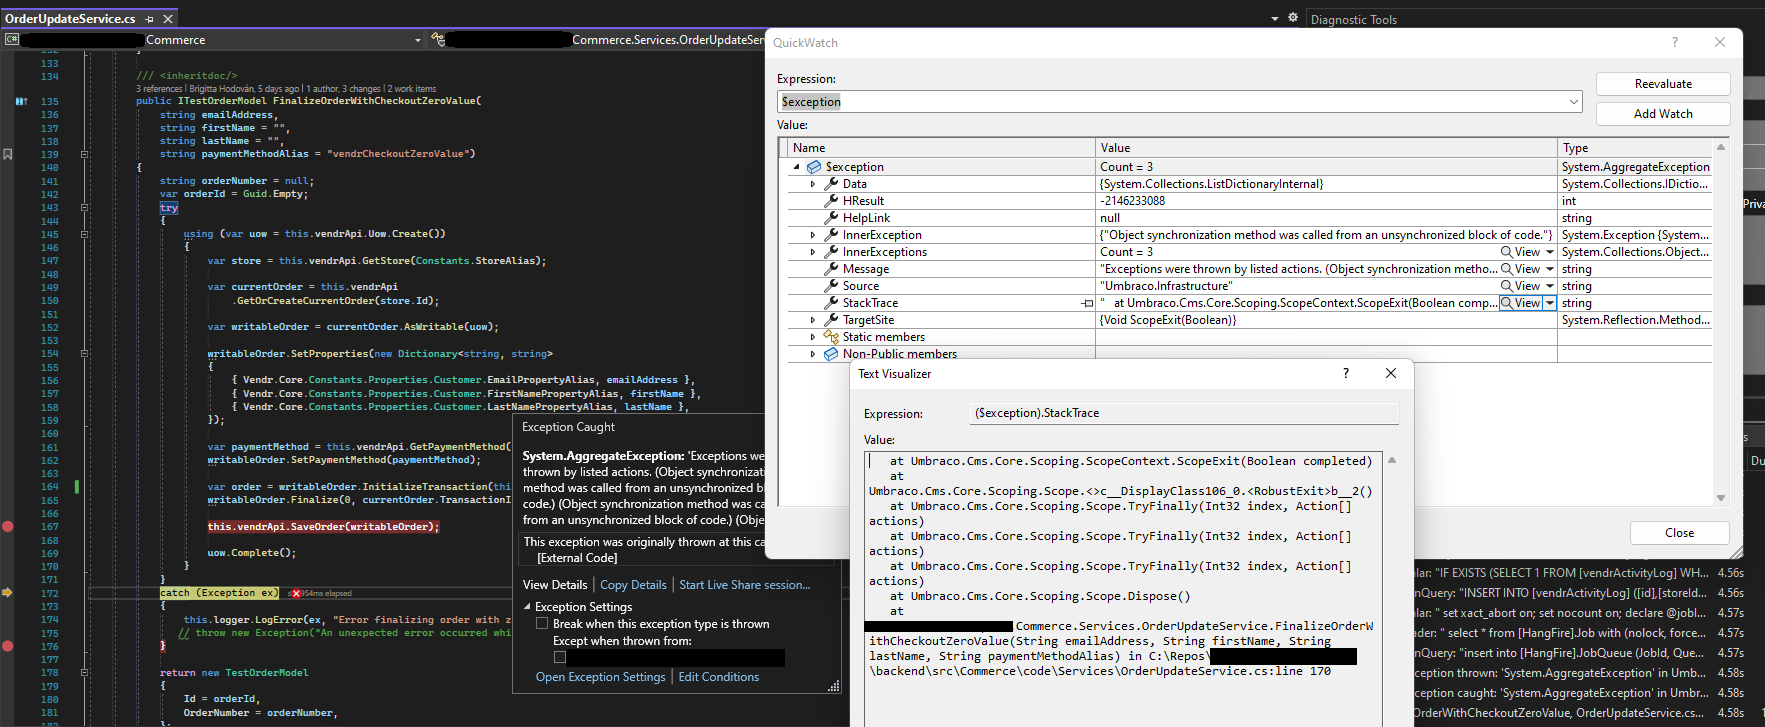Click View visualizer for Message row
Image resolution: width=1765 pixels, height=727 pixels.
point(1521,269)
